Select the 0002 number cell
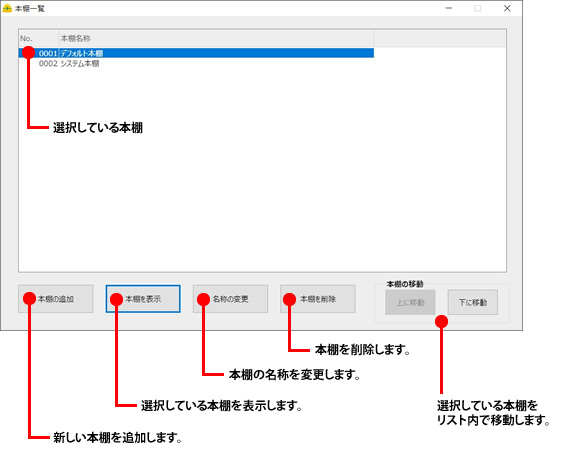 [x=48, y=63]
